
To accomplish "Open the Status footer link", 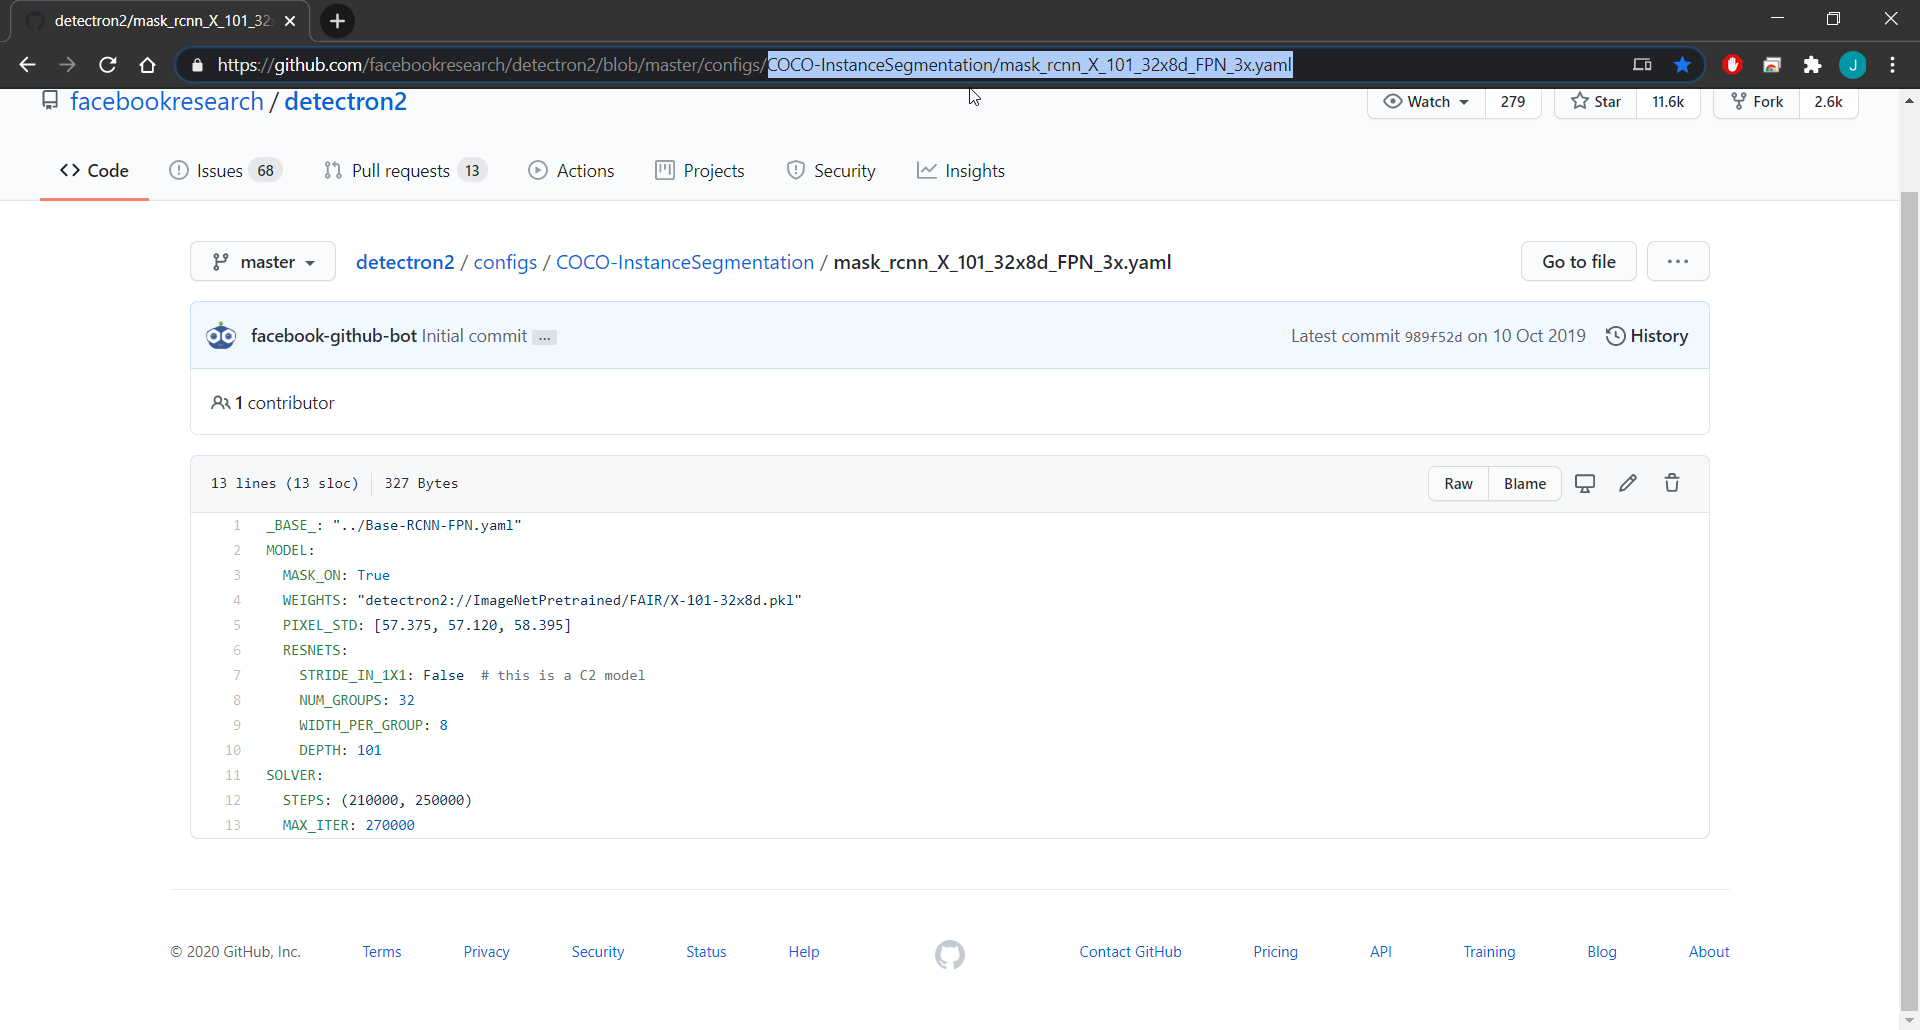I will (706, 952).
